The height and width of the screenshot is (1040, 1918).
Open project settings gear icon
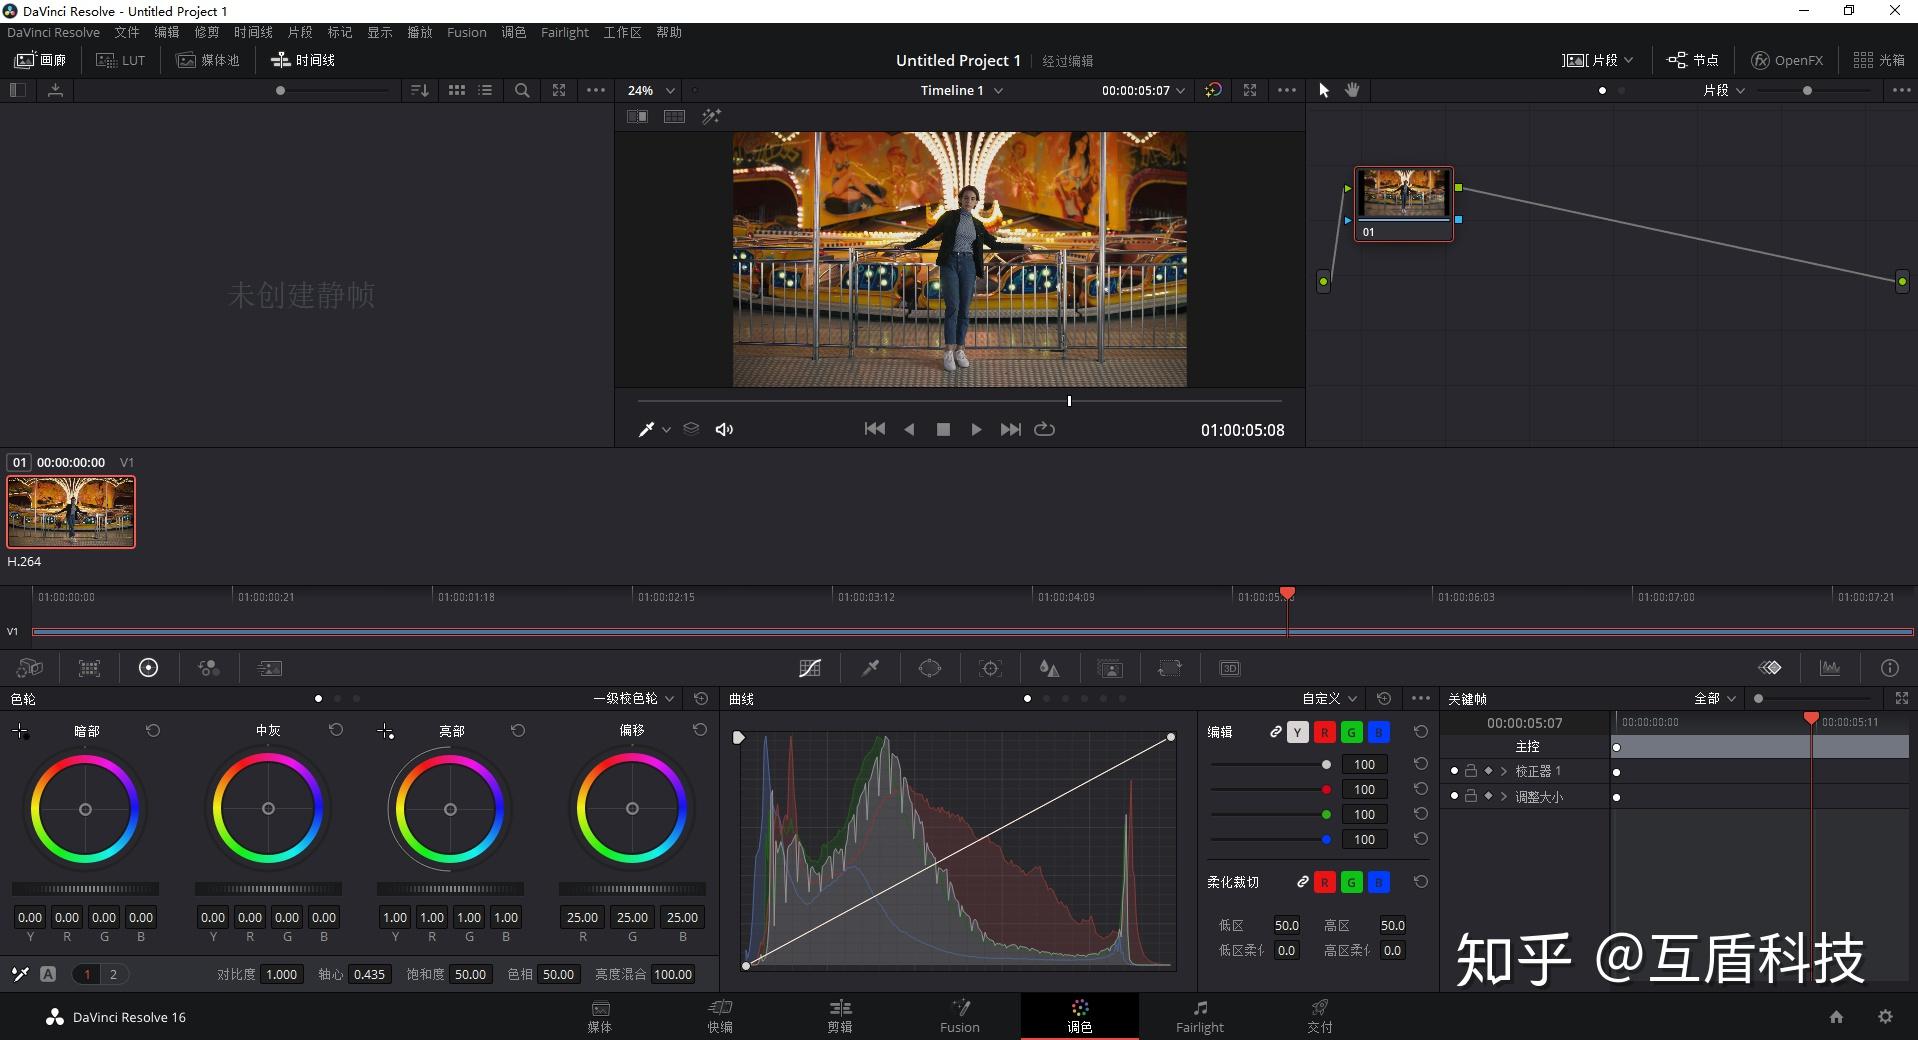pyautogui.click(x=1885, y=1017)
